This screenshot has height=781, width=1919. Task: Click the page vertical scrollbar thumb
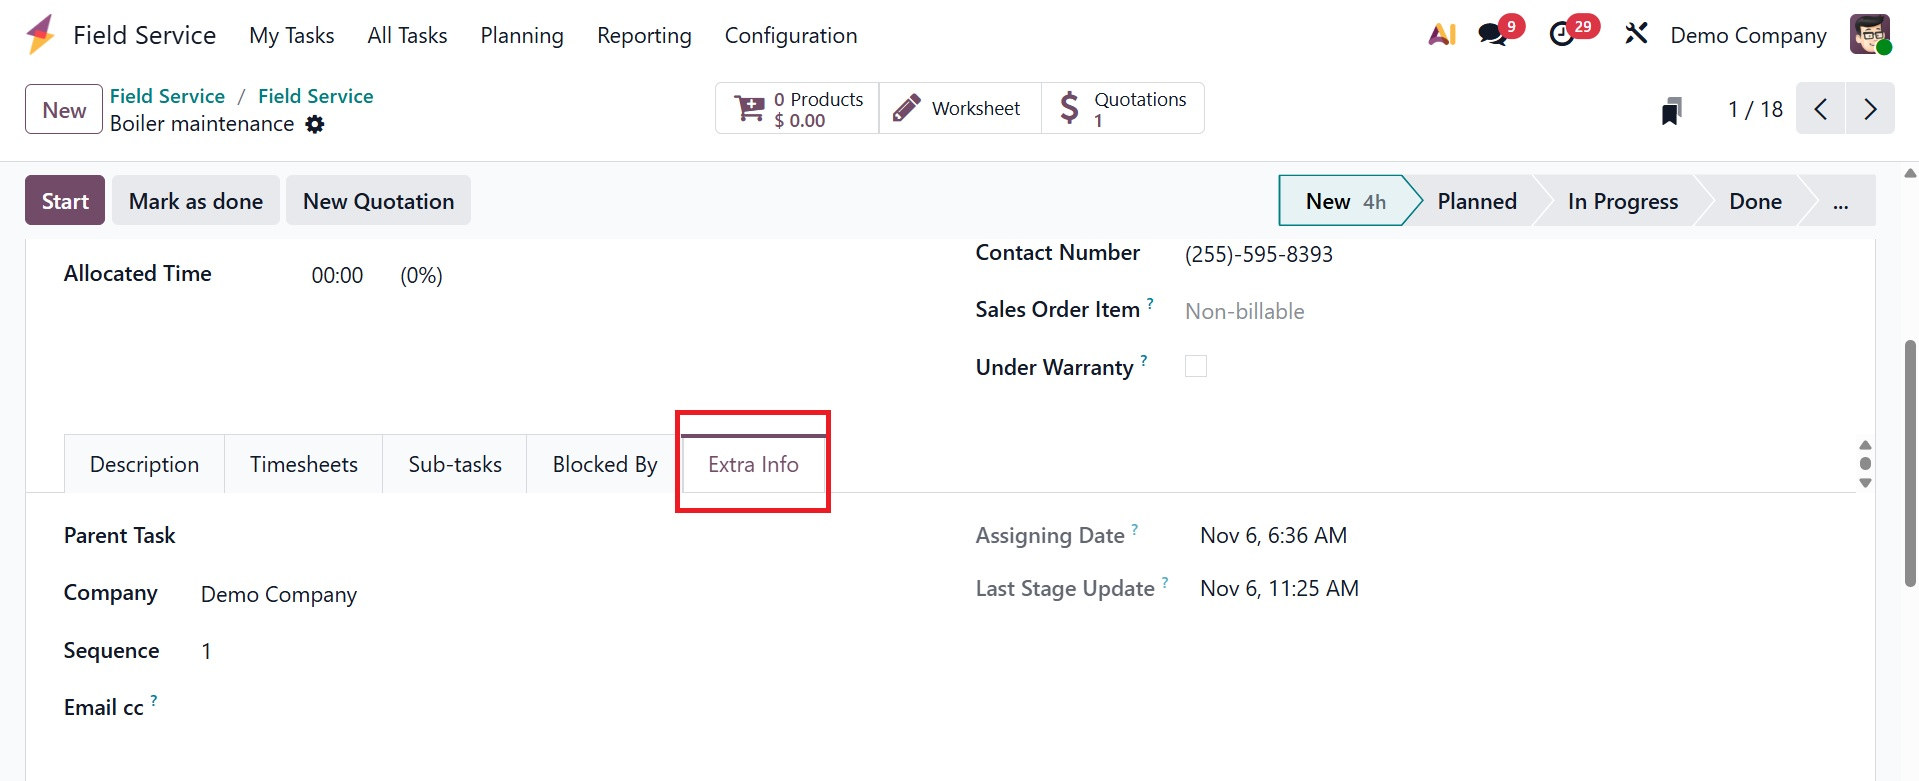pos(1910,462)
